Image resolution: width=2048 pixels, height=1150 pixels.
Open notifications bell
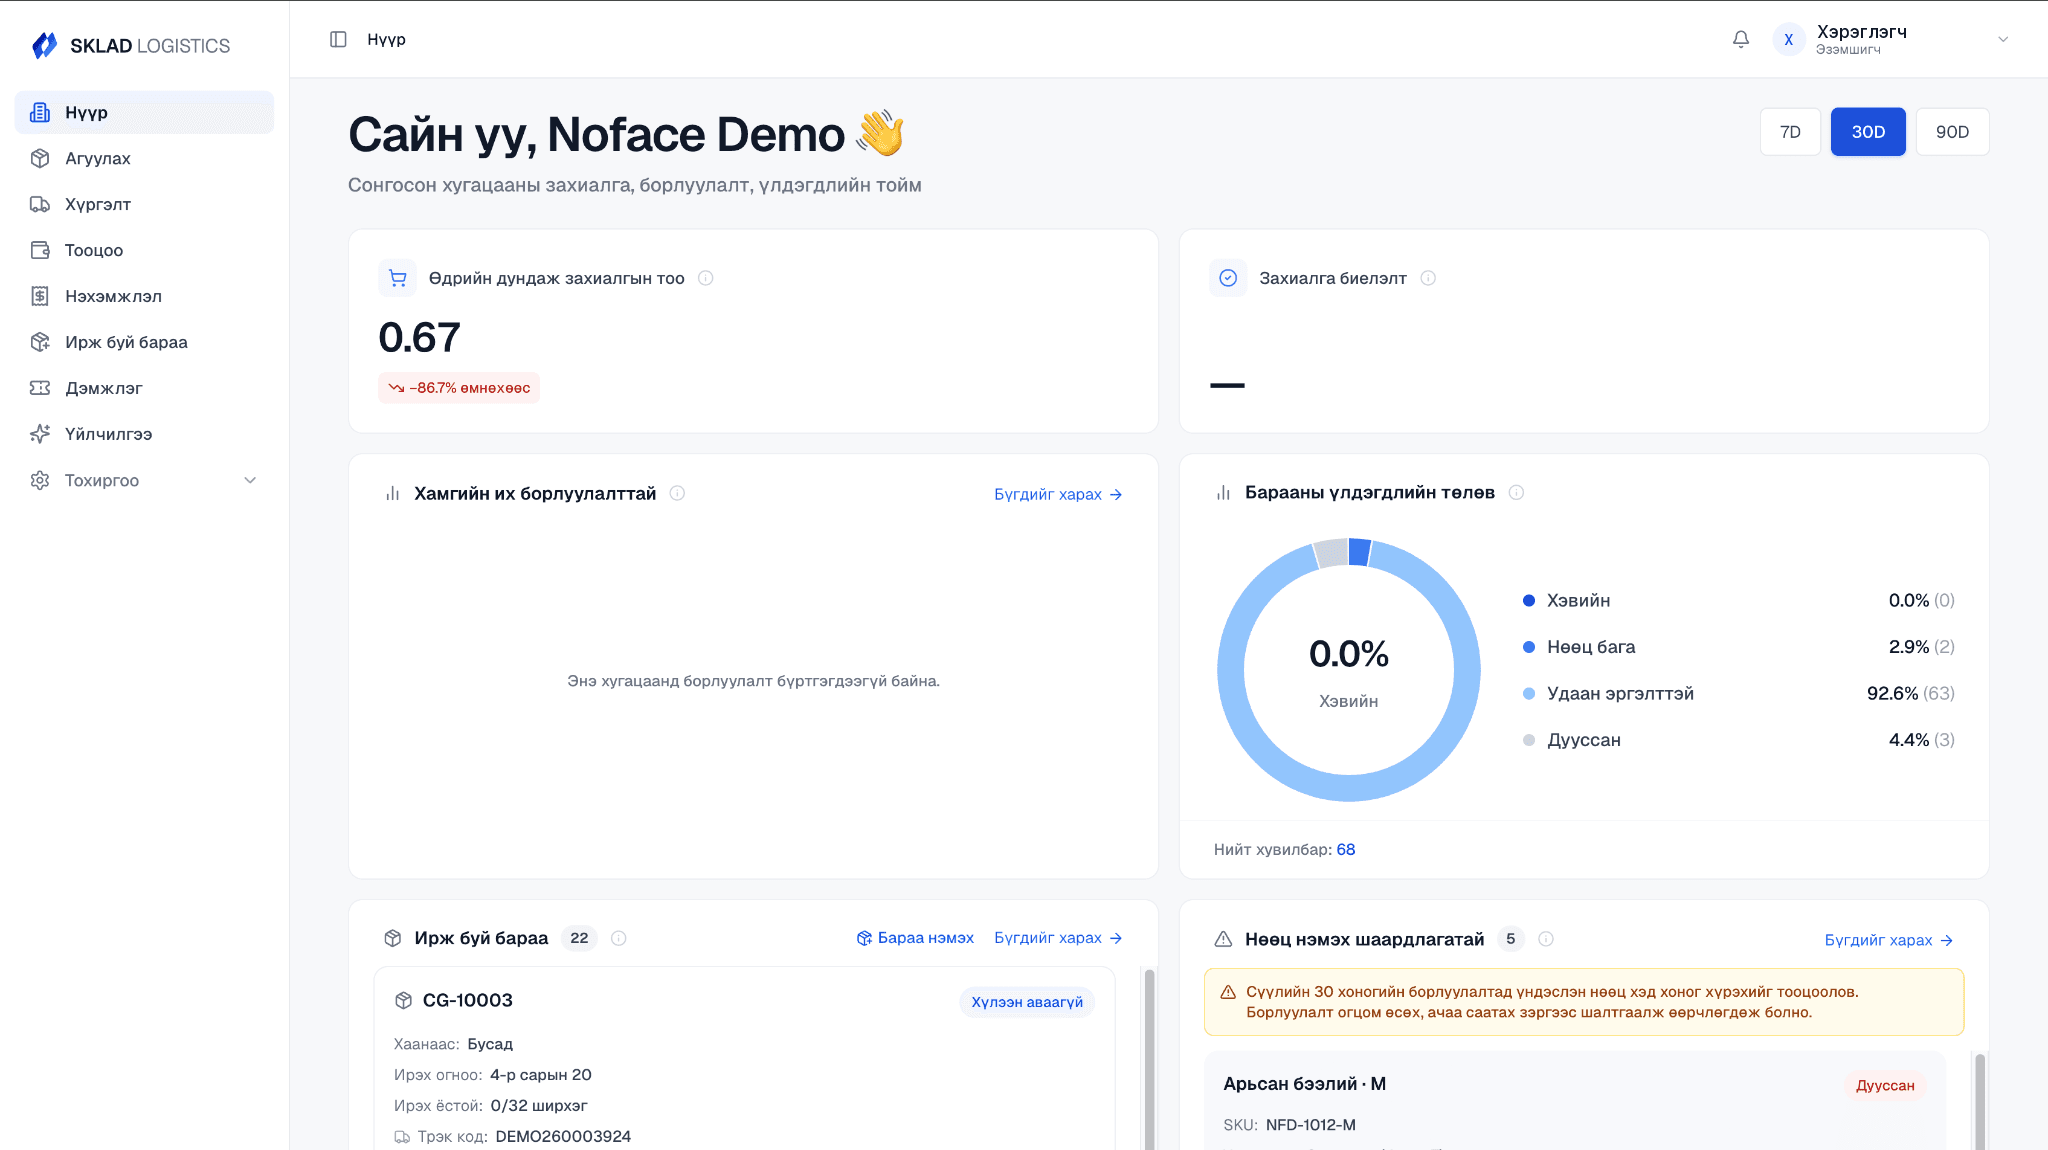click(x=1741, y=39)
